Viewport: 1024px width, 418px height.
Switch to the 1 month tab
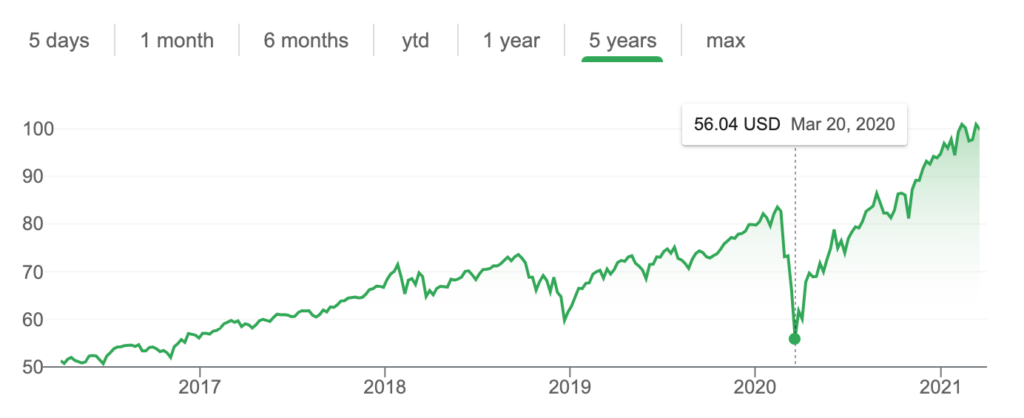(x=176, y=40)
